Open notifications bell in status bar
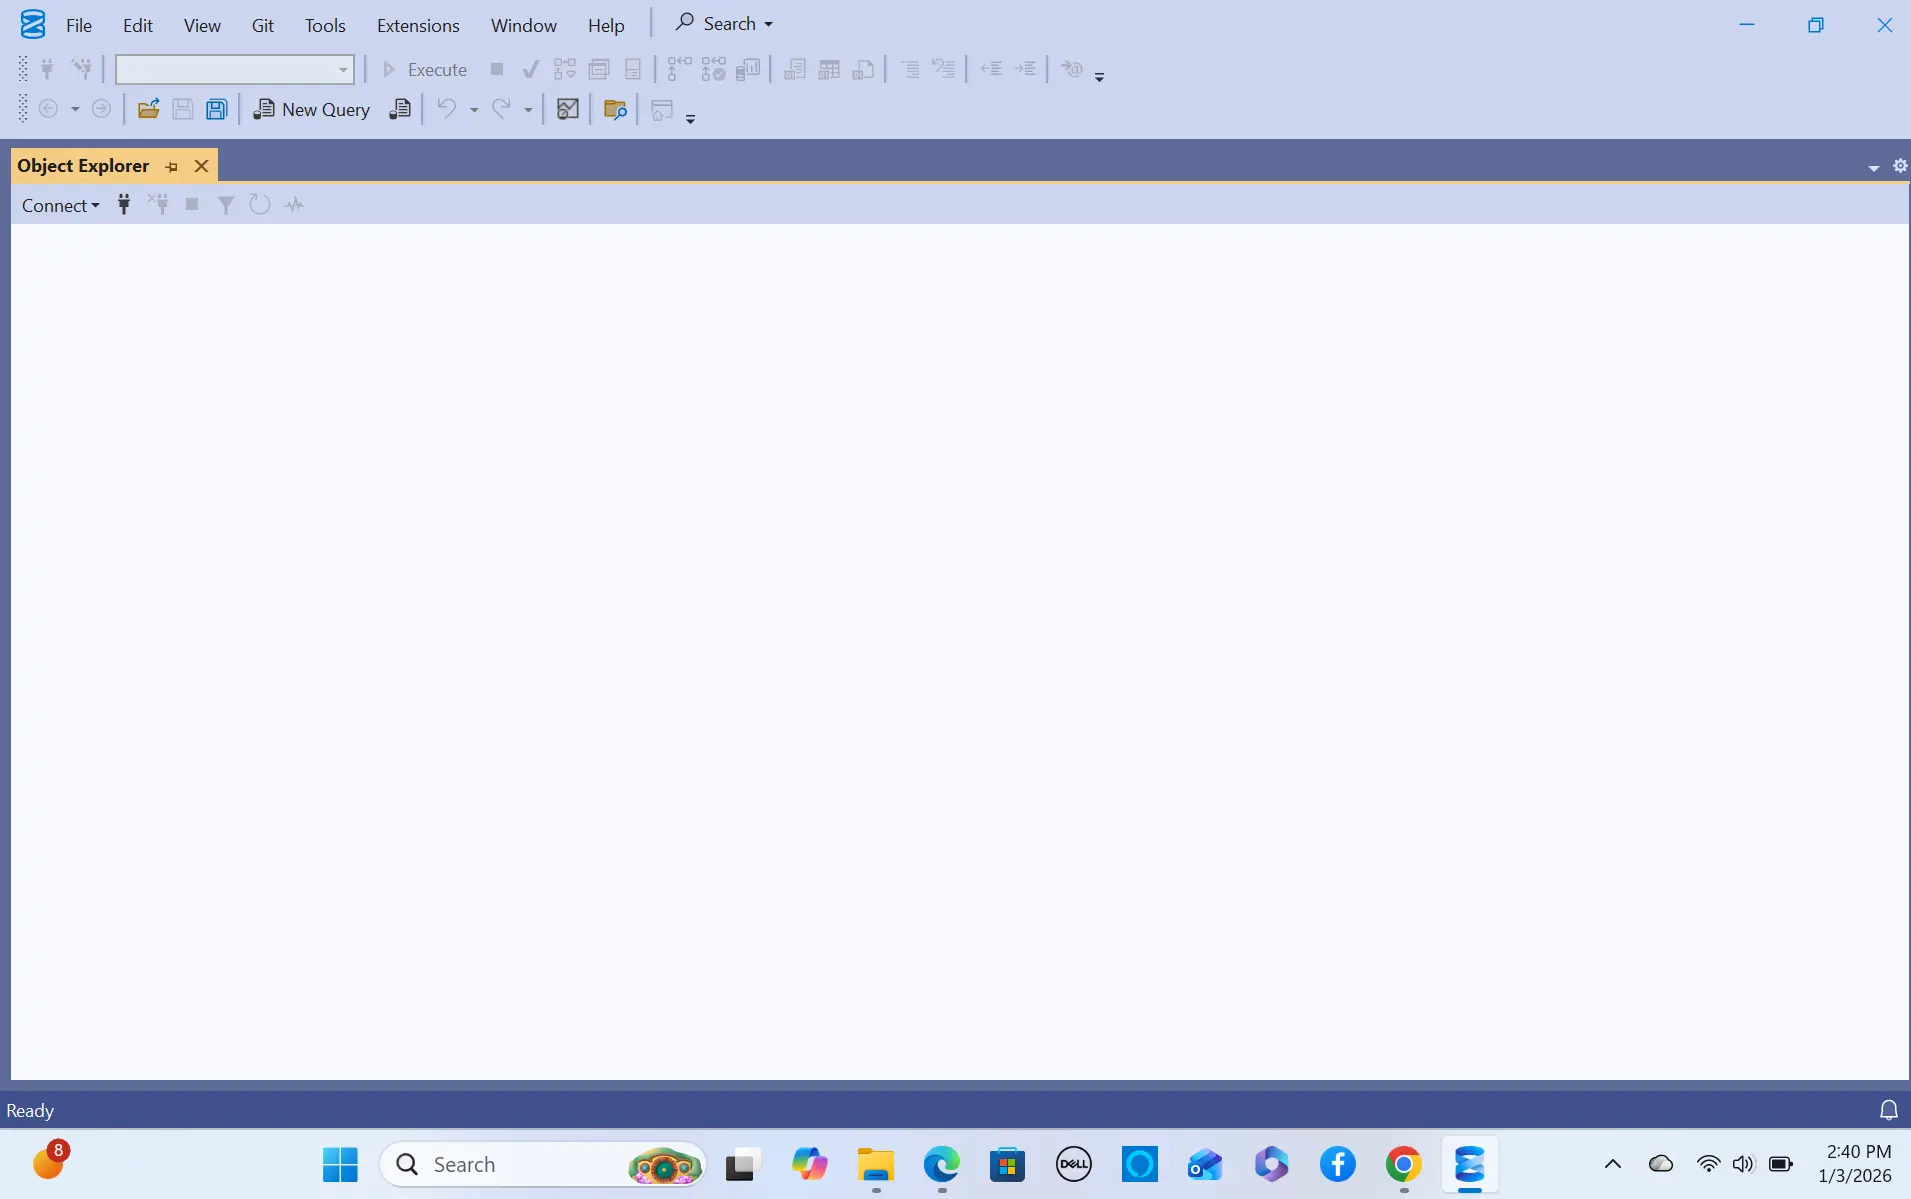 (x=1888, y=1110)
